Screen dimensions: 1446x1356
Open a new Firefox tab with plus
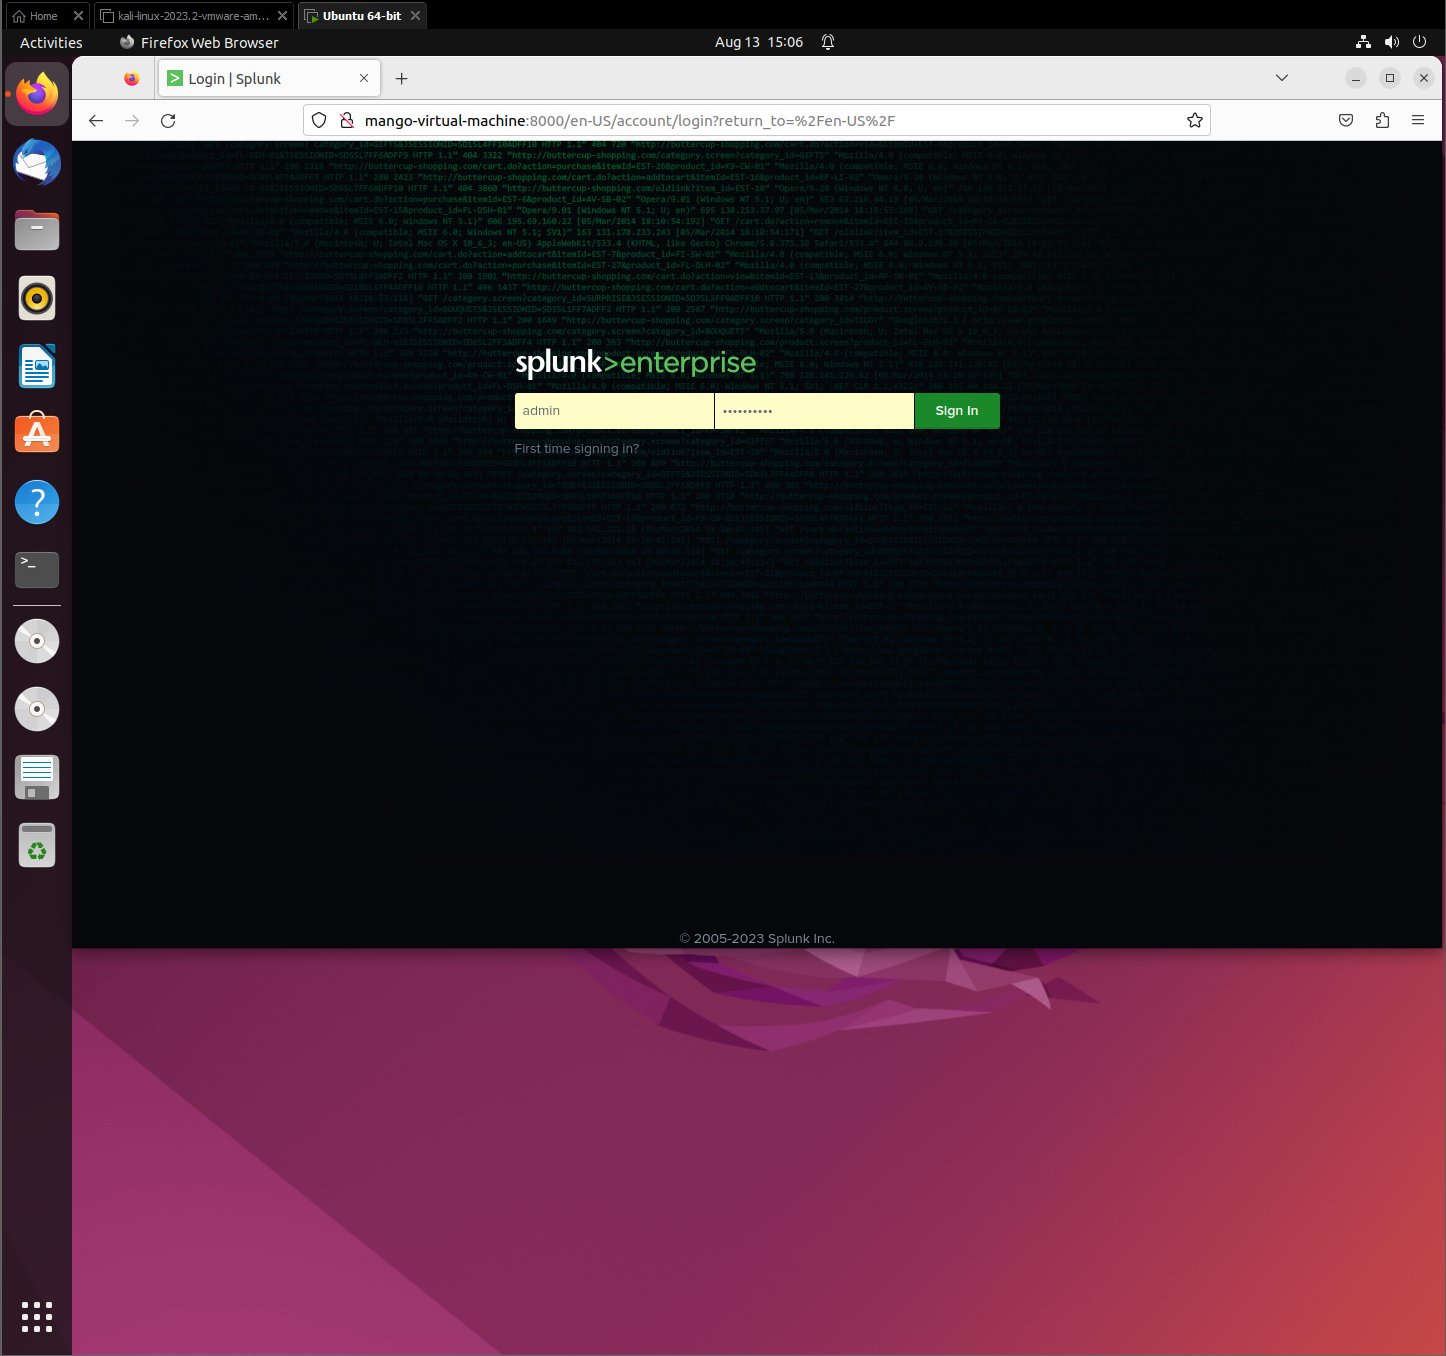401,79
